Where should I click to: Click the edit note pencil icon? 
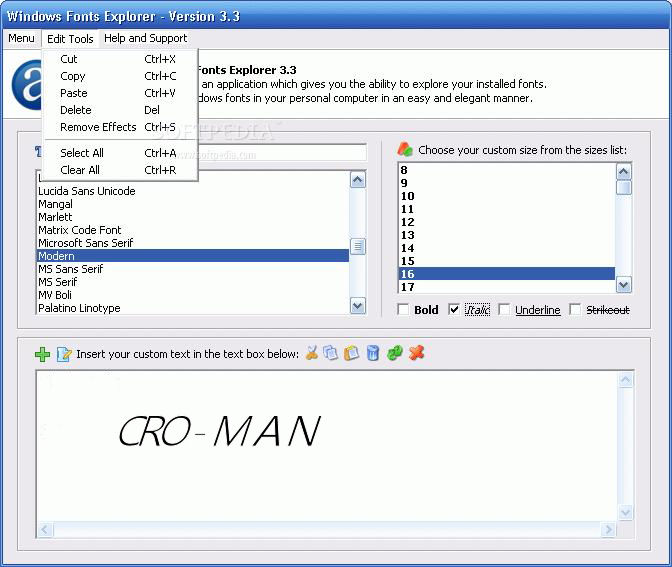pyautogui.click(x=64, y=354)
